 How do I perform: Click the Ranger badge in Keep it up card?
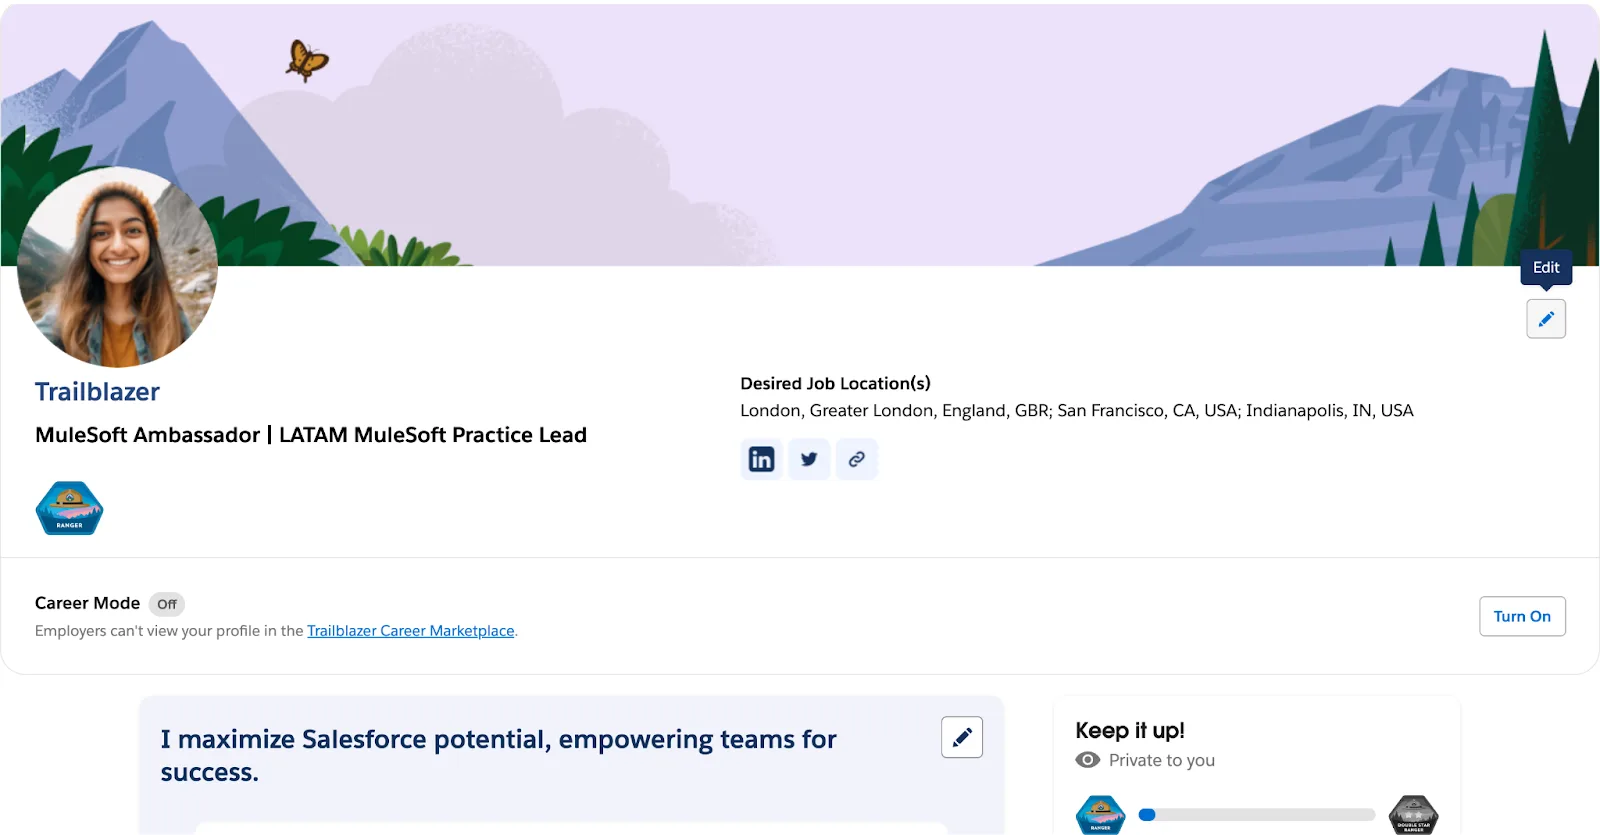click(x=1100, y=815)
